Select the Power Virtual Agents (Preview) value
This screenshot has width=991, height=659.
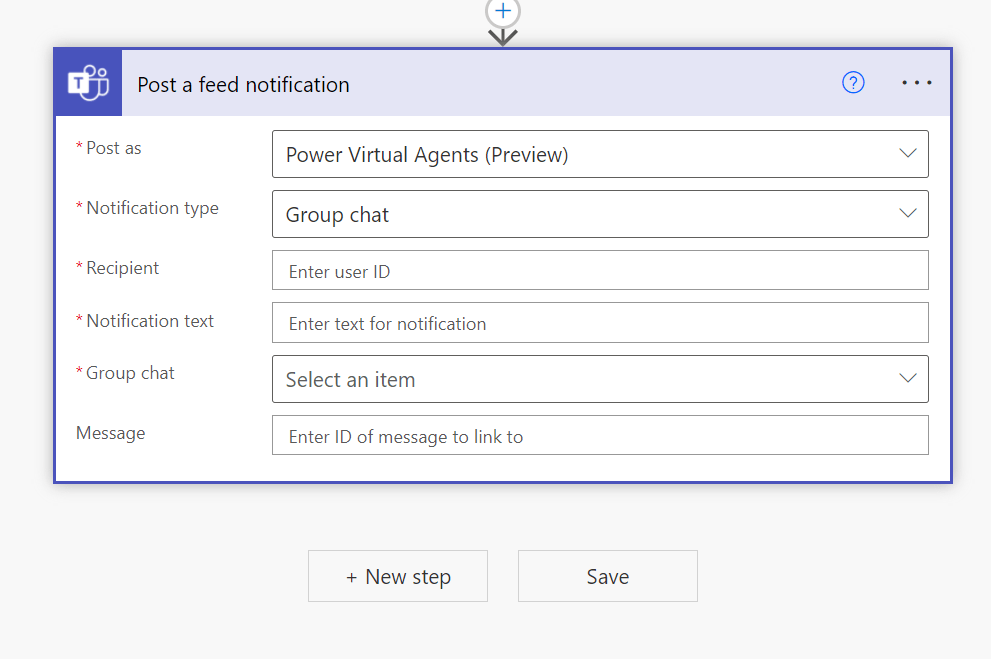click(x=427, y=154)
